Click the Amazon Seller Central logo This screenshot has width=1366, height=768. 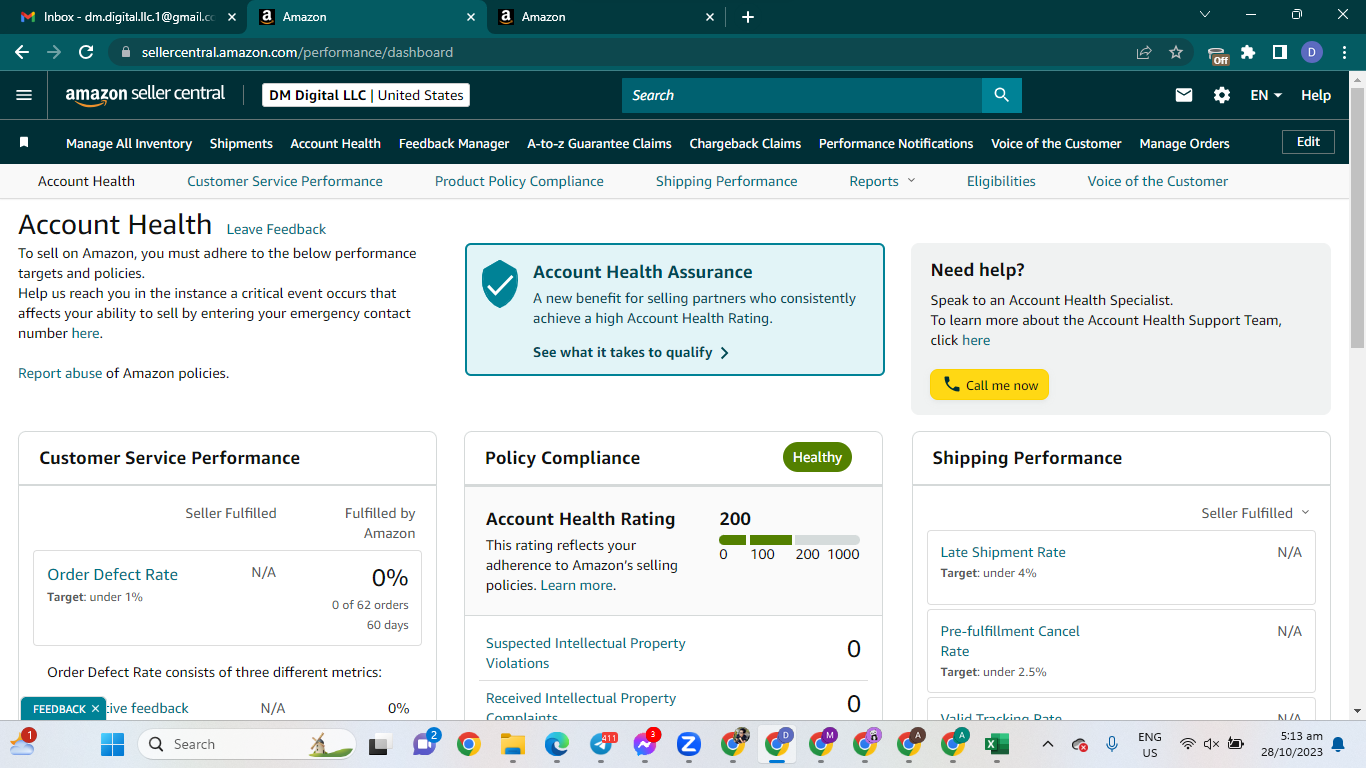pos(145,95)
